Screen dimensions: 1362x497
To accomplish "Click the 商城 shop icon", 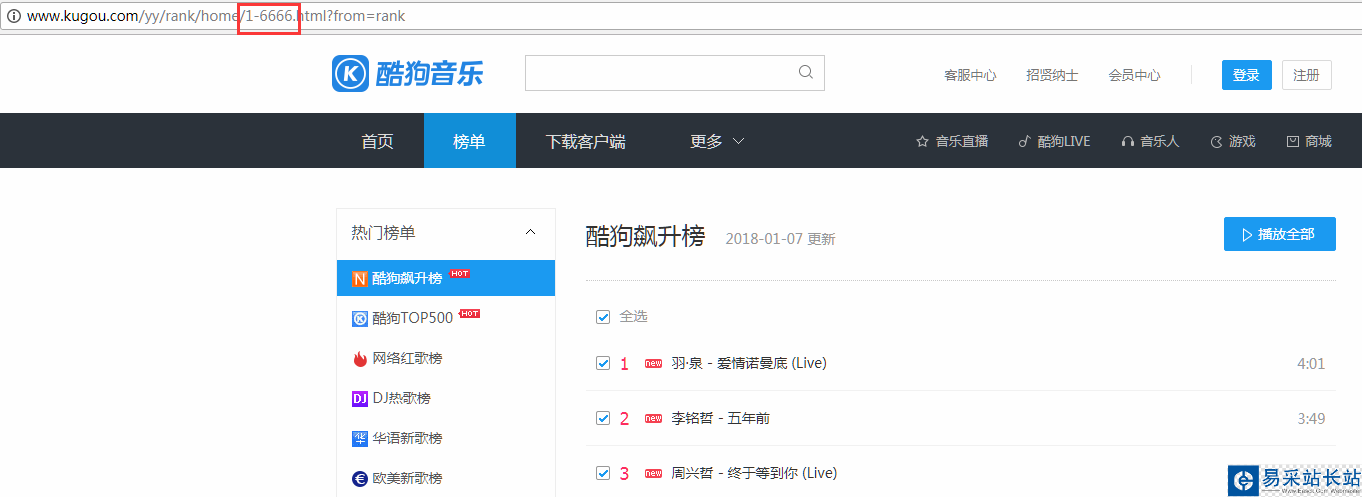I will pyautogui.click(x=1292, y=141).
